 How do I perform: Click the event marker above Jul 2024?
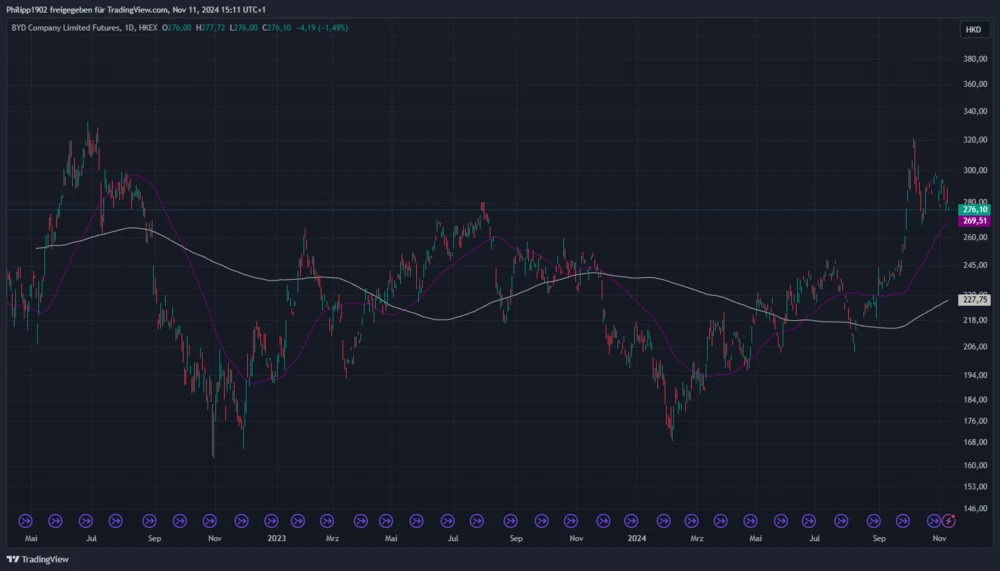pos(812,520)
